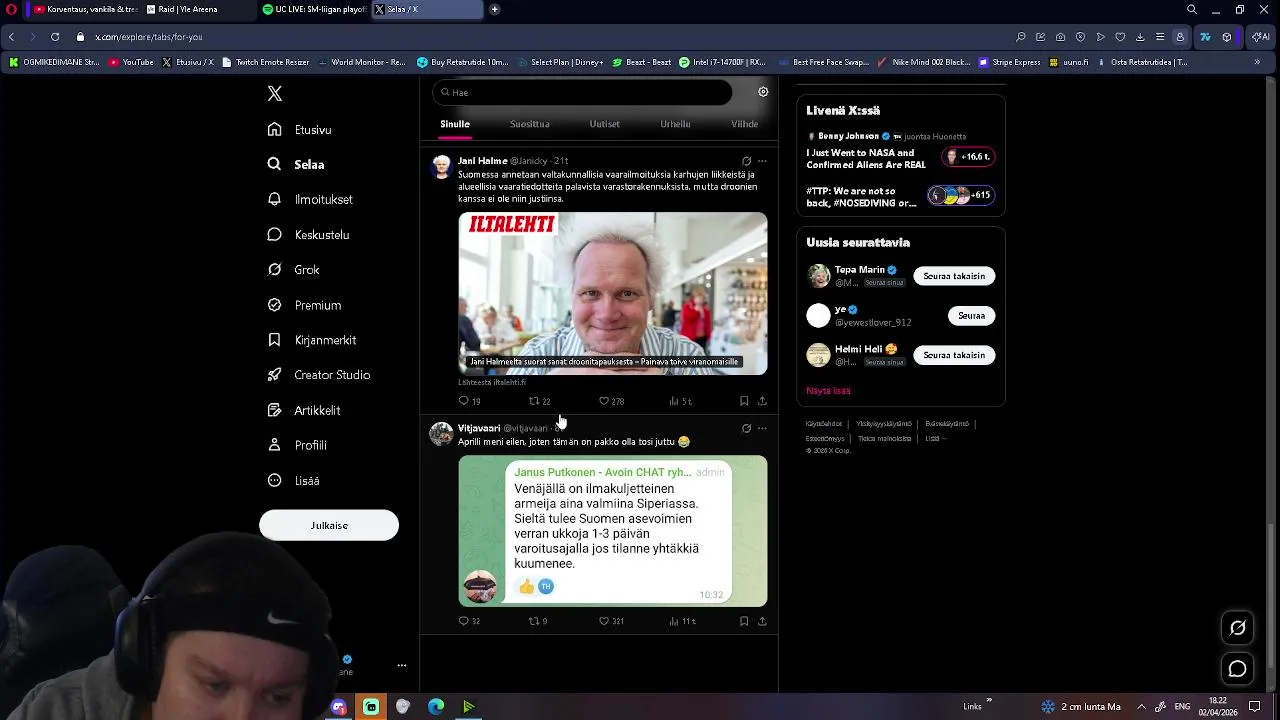The image size is (1280, 720).
Task: Open the ENG language indicator in tray
Action: tap(1182, 707)
